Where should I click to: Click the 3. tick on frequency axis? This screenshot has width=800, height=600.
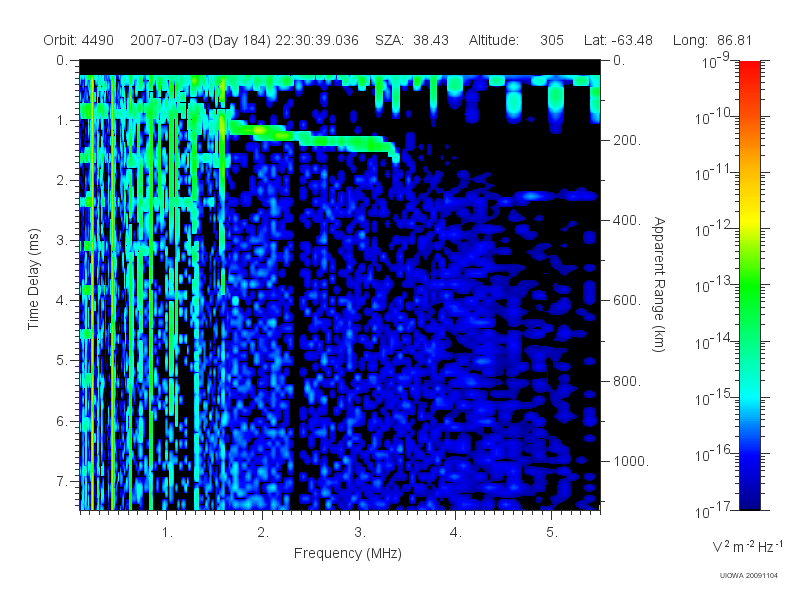click(x=360, y=533)
